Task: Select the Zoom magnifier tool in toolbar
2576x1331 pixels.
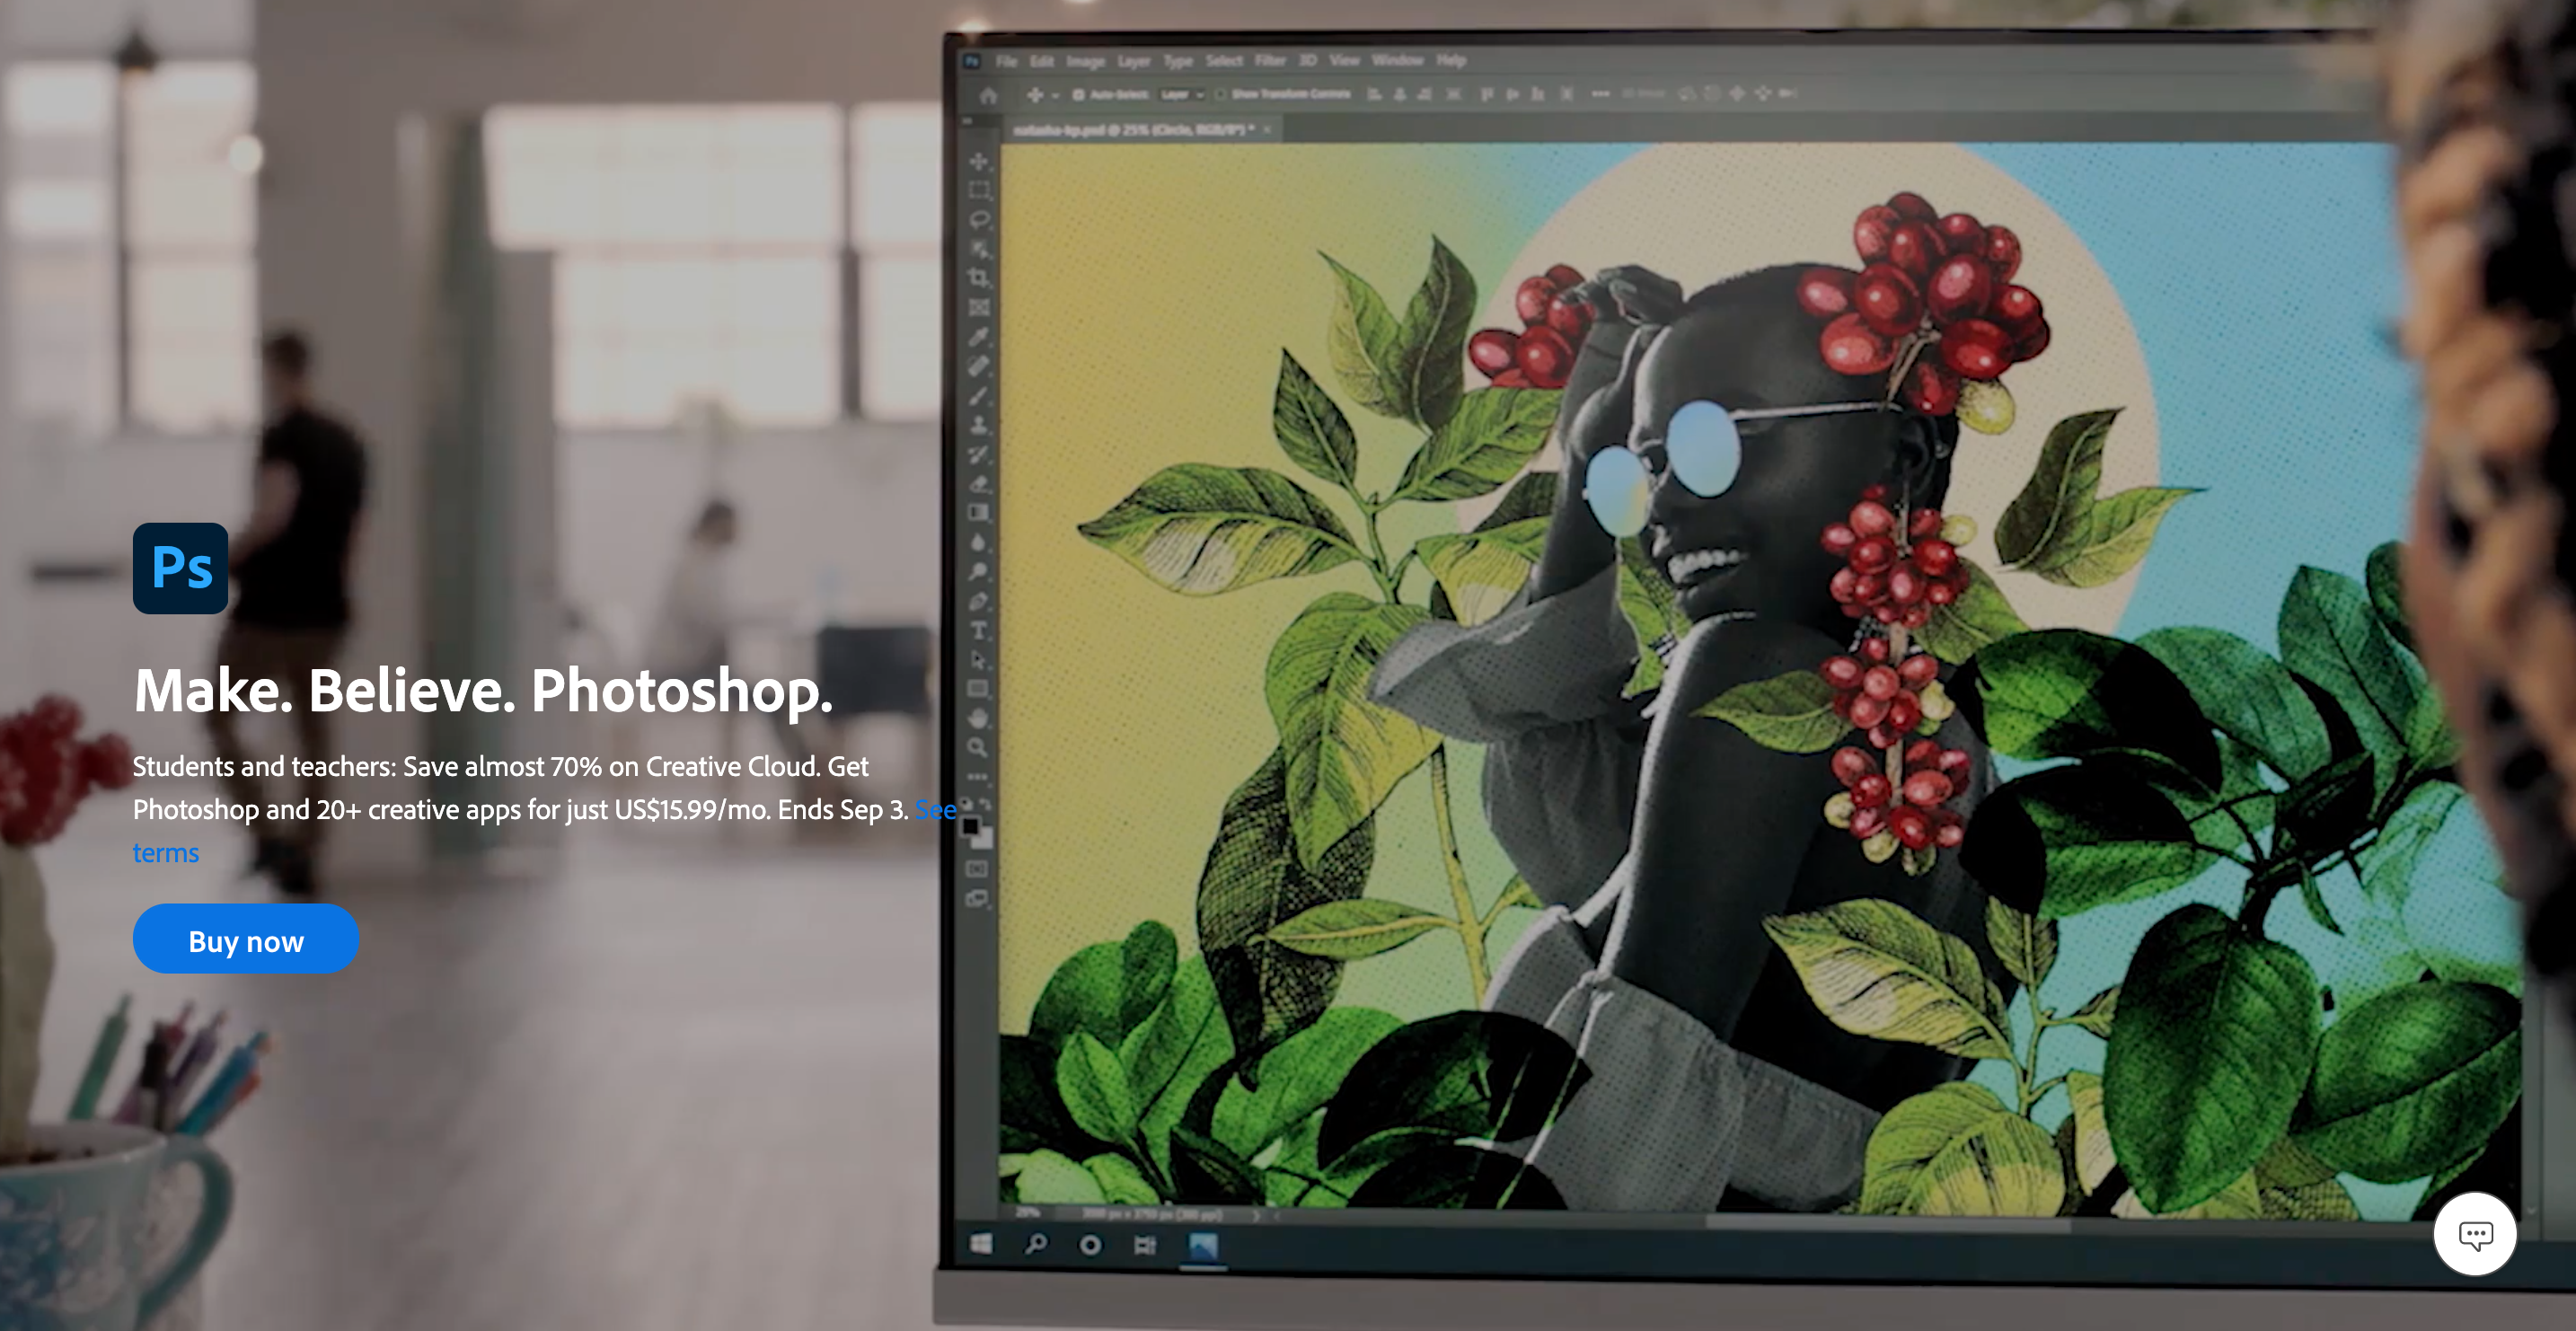Action: [x=979, y=747]
